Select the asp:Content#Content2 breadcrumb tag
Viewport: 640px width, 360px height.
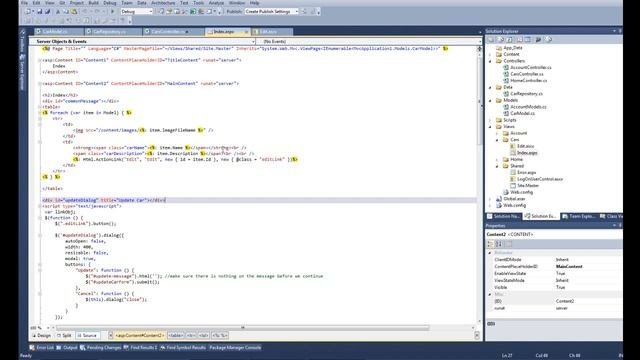(x=140, y=336)
